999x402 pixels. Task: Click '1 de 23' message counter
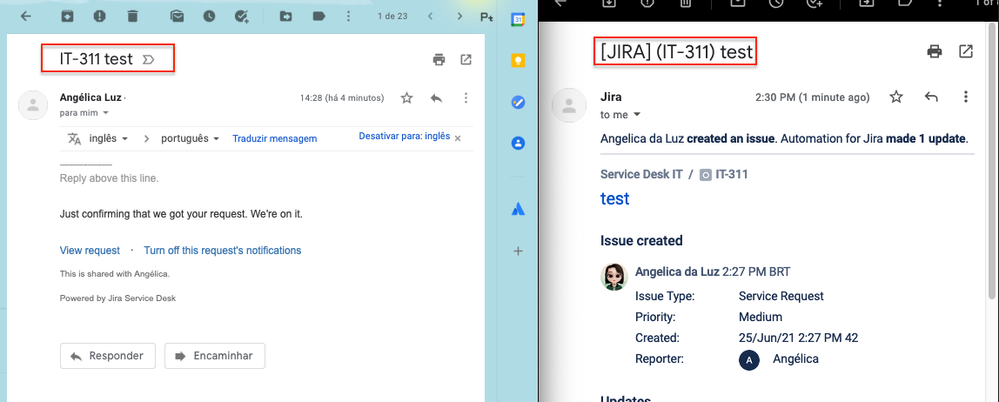pyautogui.click(x=392, y=17)
